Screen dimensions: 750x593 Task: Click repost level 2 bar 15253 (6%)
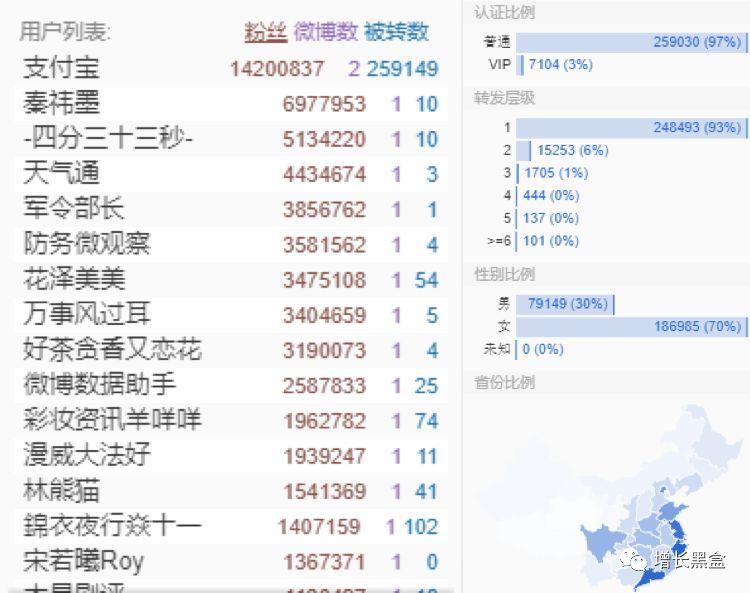(x=523, y=150)
